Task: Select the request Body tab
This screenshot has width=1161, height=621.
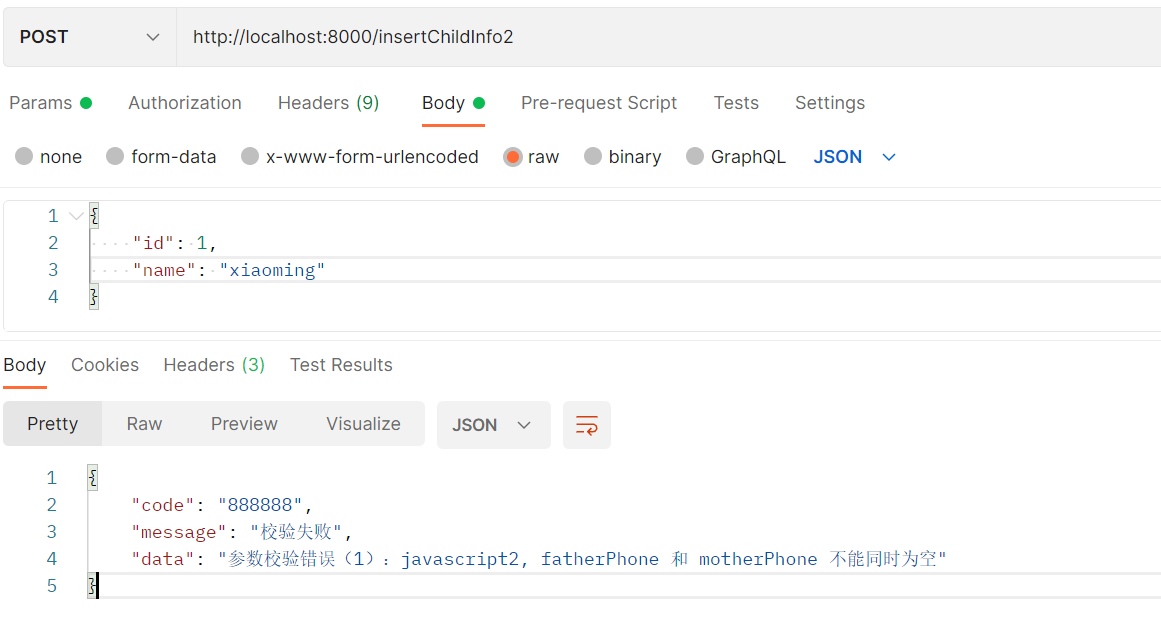Action: point(453,103)
